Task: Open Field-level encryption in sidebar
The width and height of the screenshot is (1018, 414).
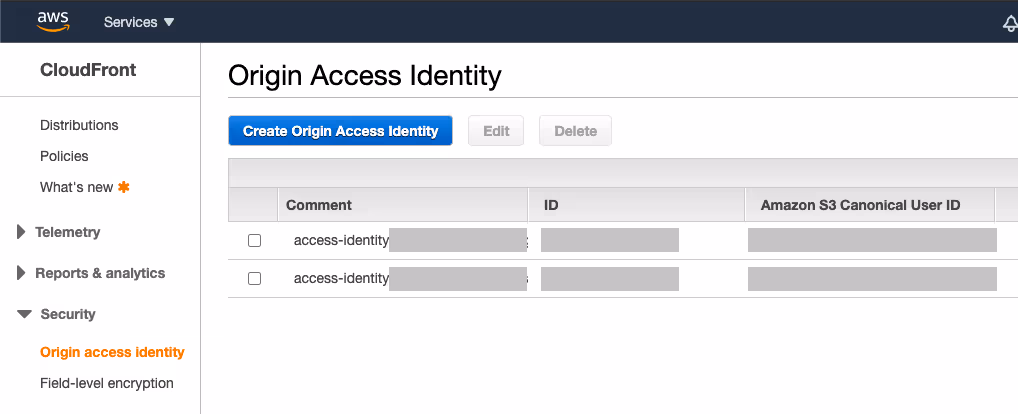Action: coord(106,384)
